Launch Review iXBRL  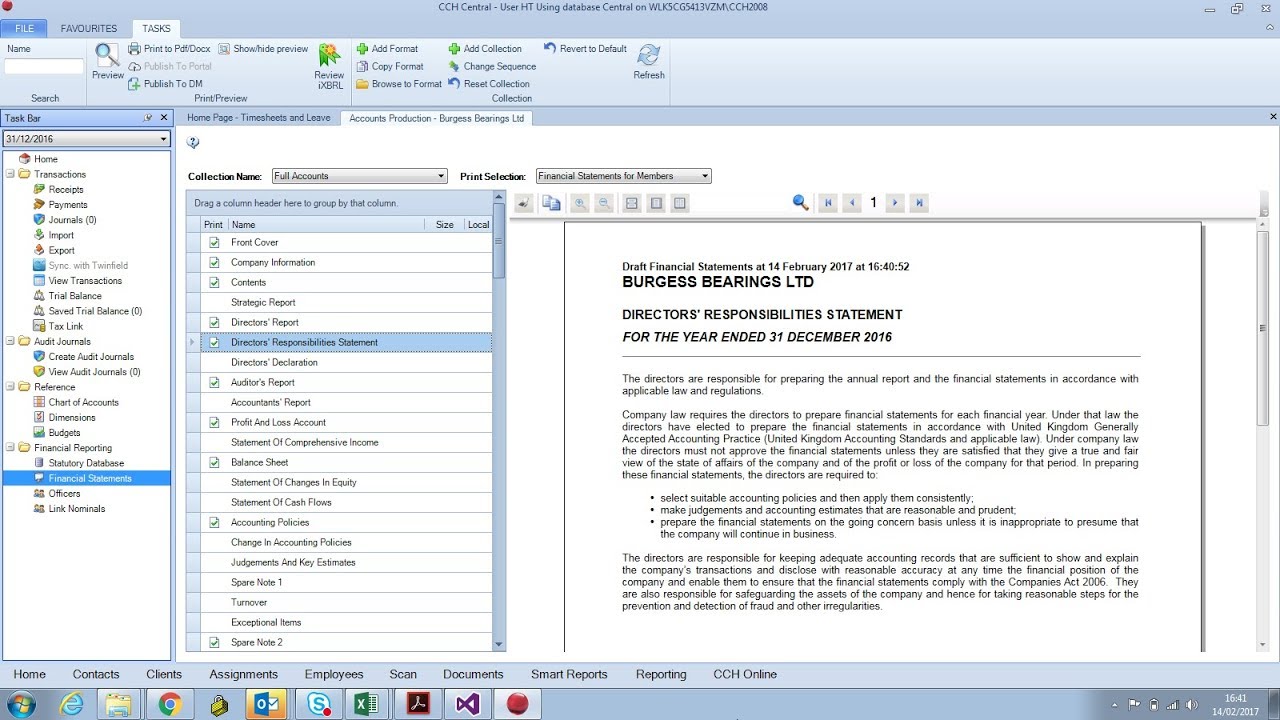click(x=329, y=67)
